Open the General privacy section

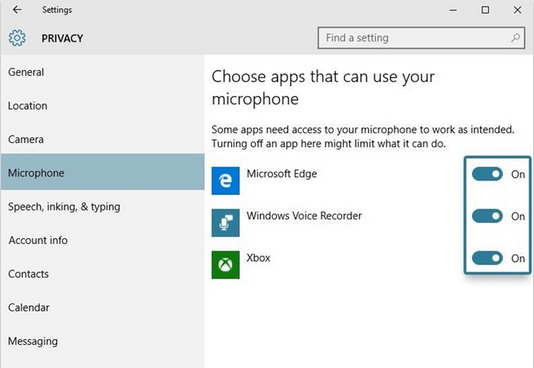tap(102, 72)
